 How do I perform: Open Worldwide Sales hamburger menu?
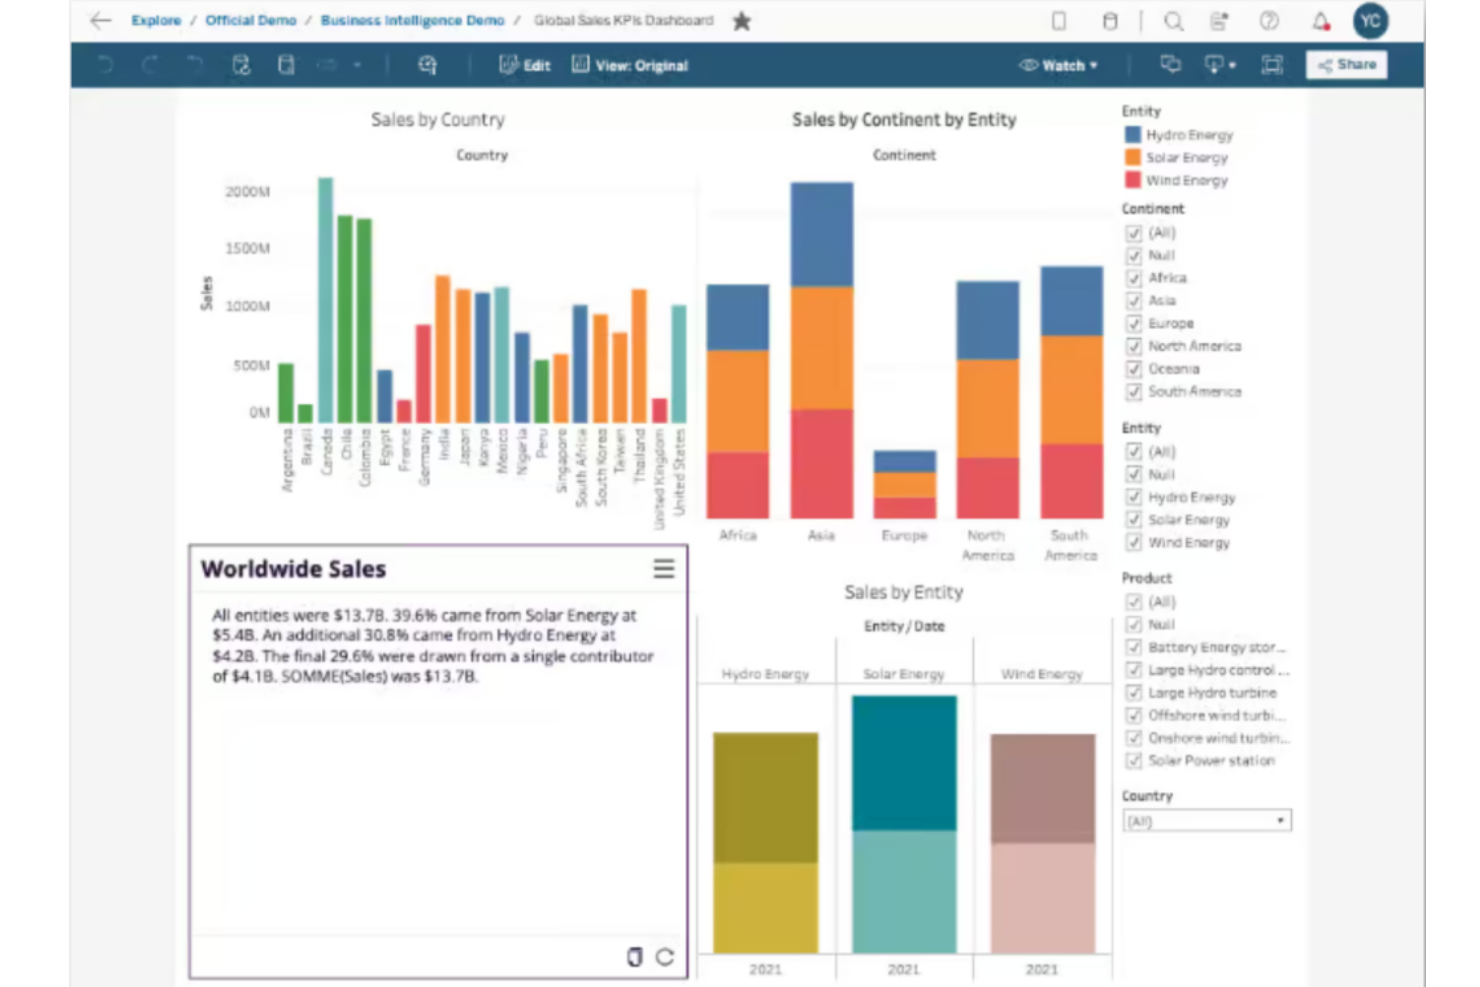point(663,569)
